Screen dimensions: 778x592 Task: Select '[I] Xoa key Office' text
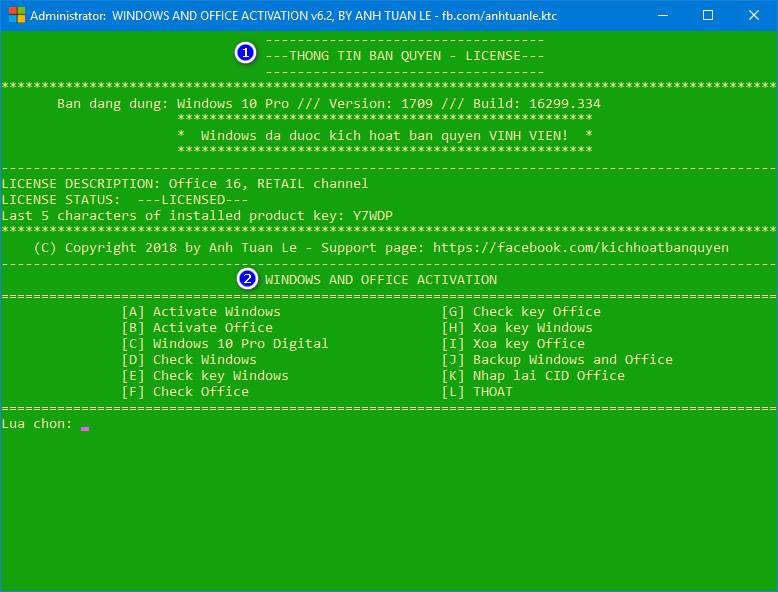[x=513, y=343]
